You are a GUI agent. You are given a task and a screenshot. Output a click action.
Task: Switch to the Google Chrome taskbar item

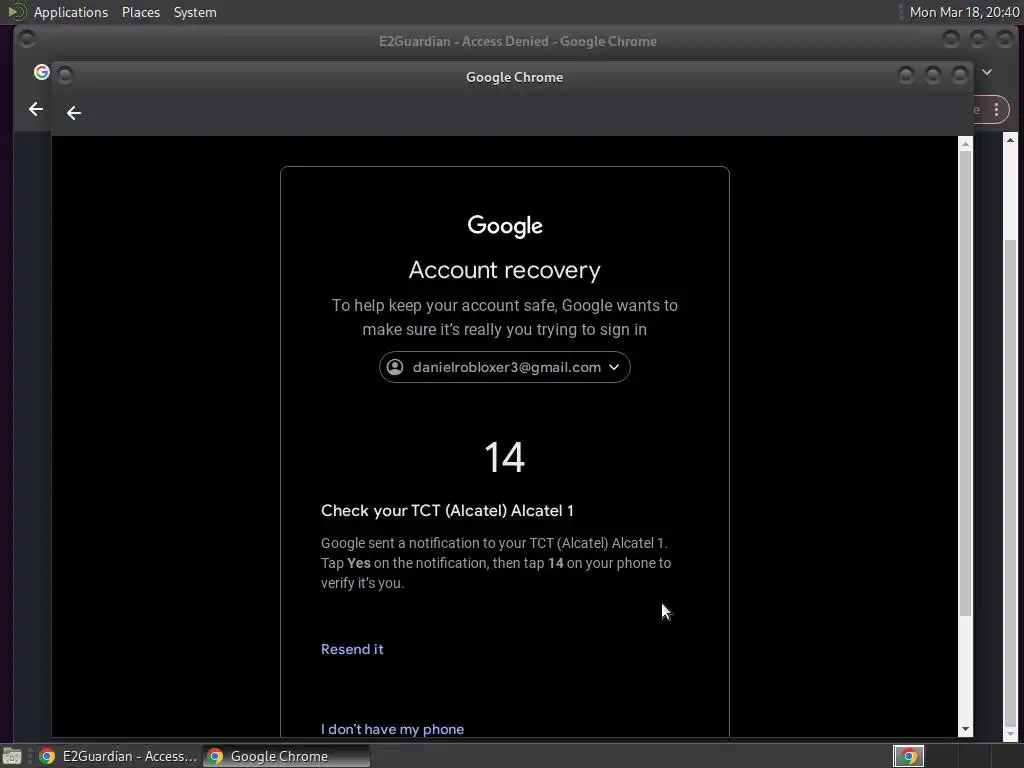point(286,756)
